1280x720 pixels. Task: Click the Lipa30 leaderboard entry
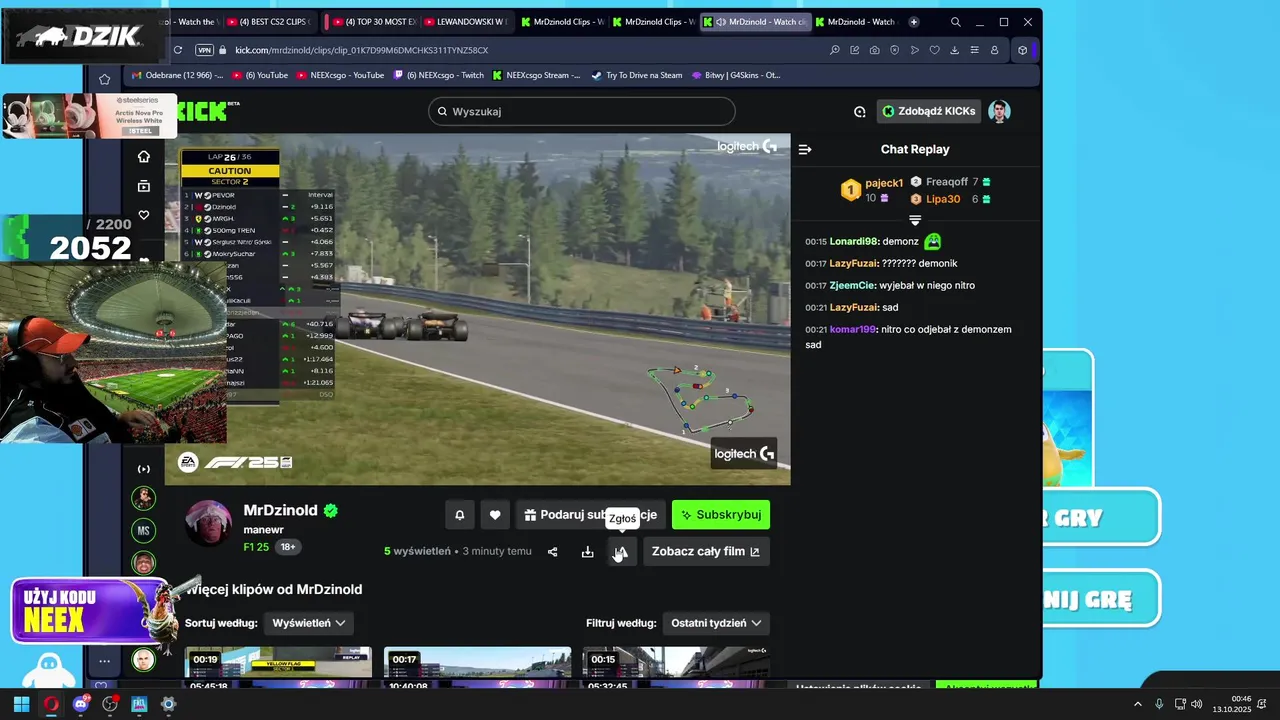949,199
